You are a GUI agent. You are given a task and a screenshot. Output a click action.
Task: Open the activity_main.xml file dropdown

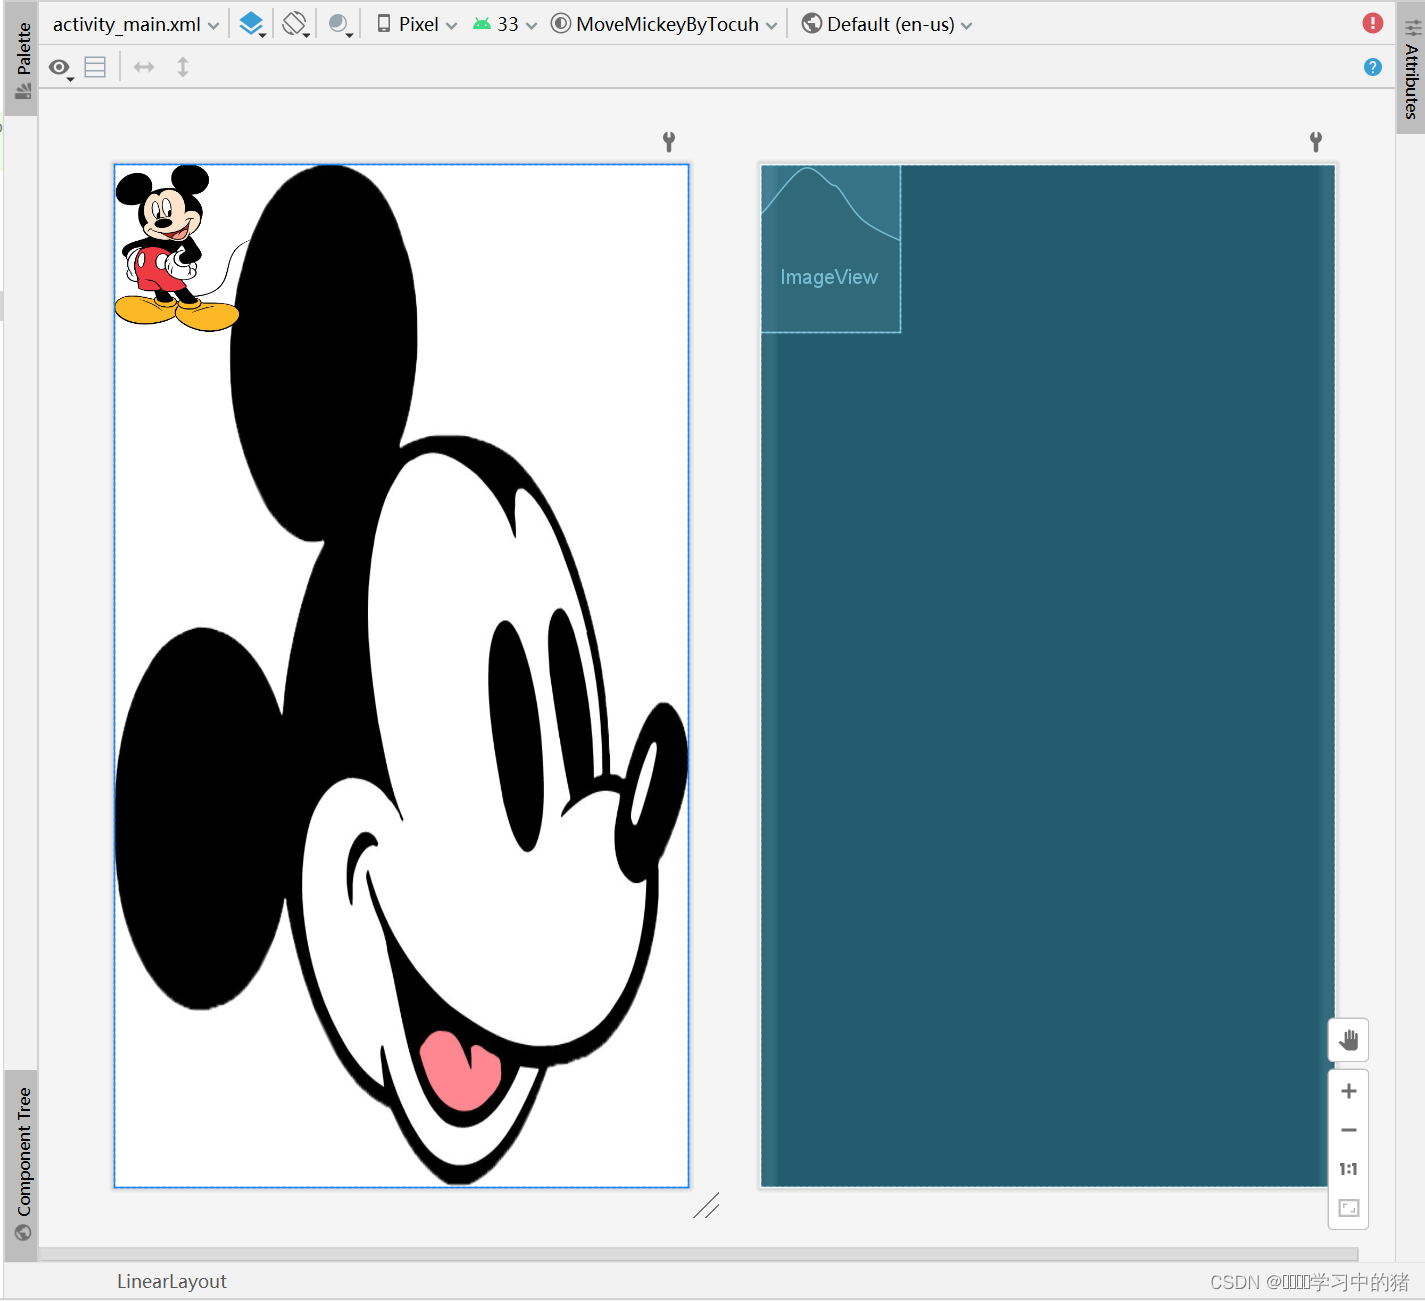[136, 24]
